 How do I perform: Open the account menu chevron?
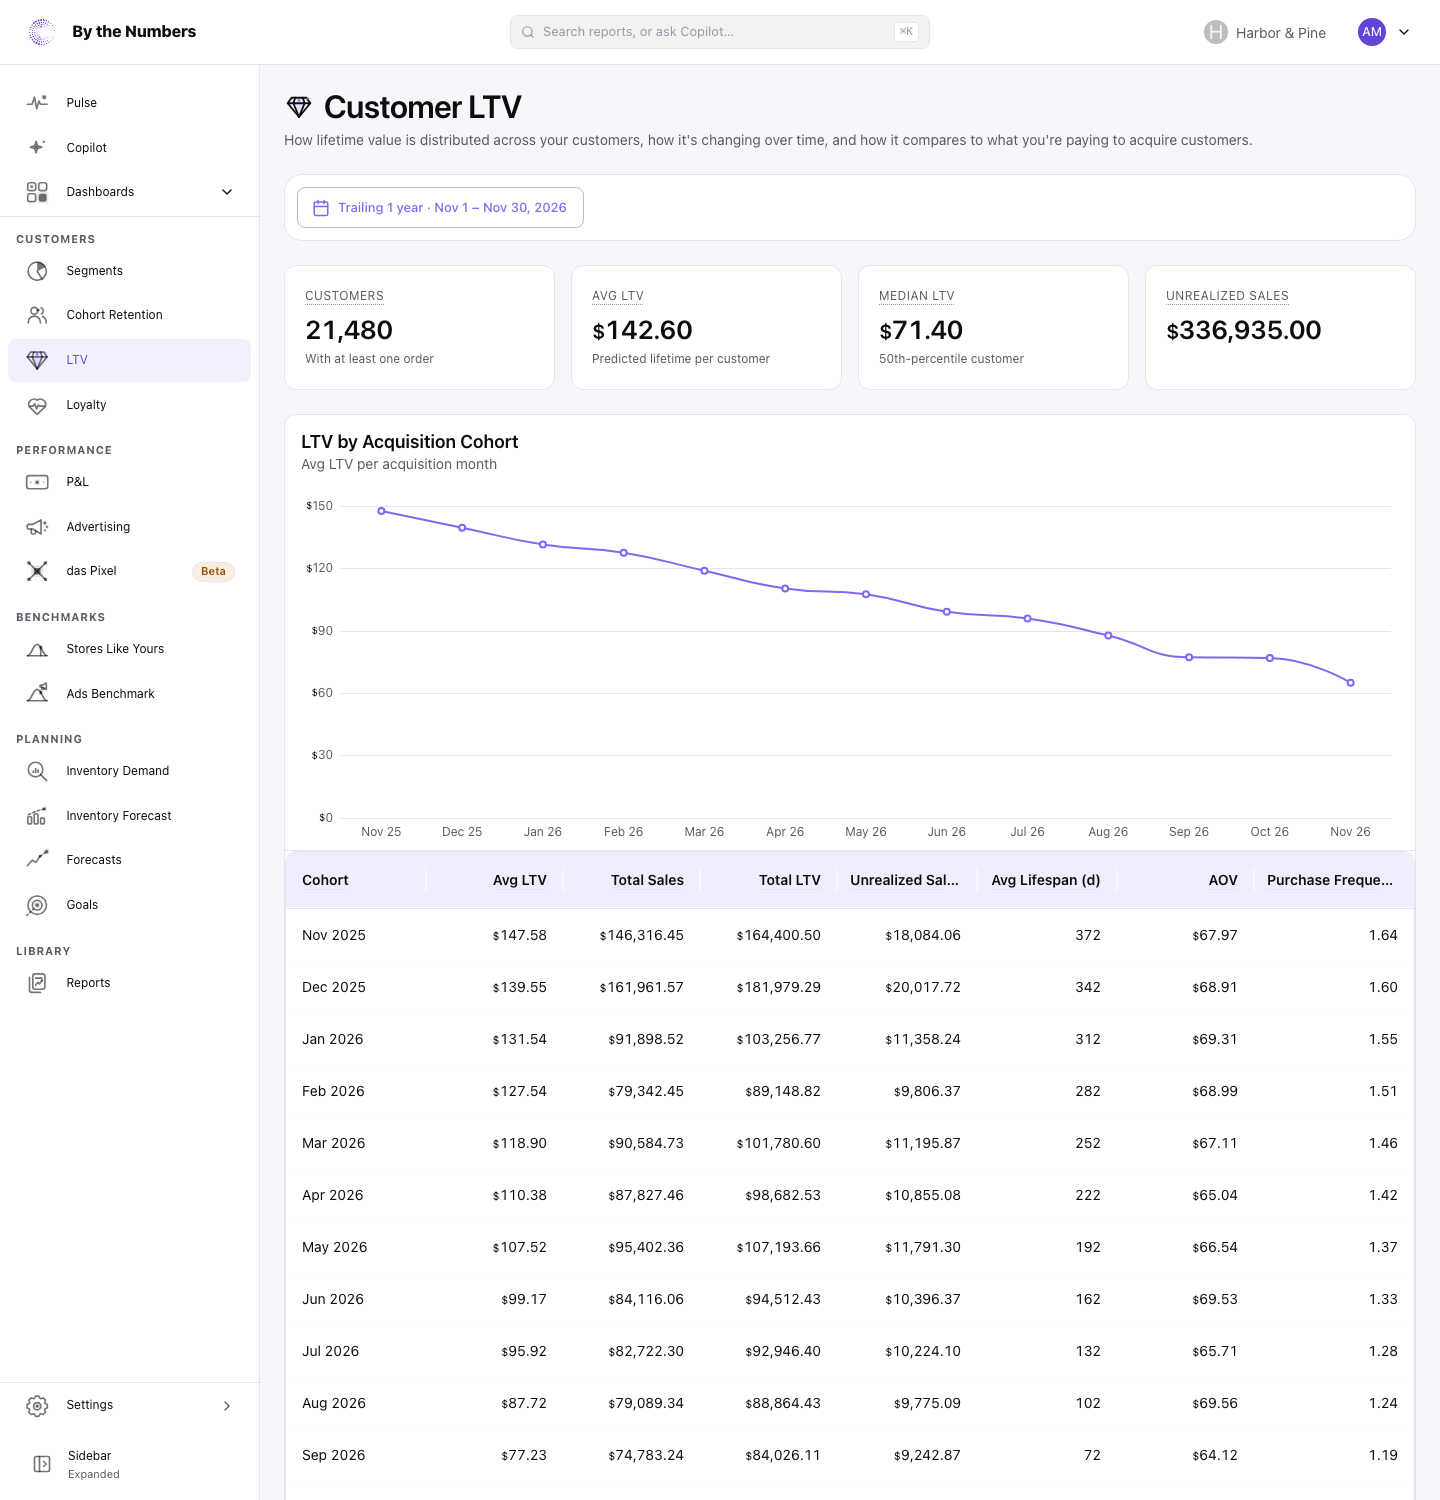point(1404,32)
